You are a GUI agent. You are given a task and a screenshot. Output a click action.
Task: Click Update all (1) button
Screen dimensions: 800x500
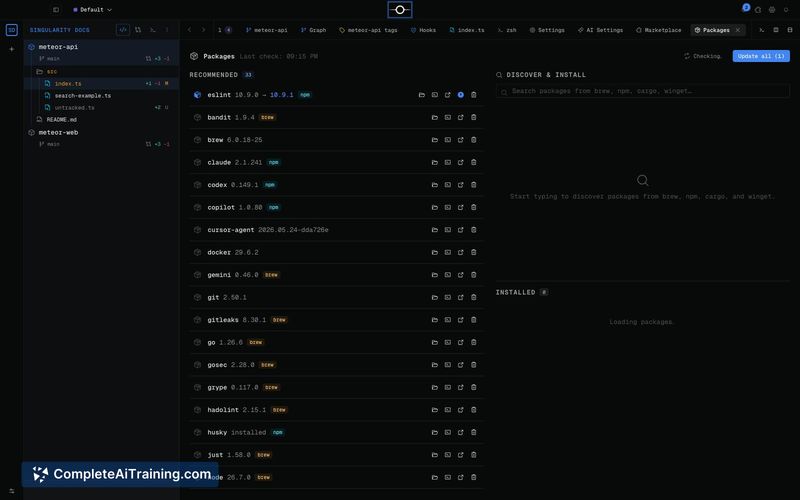click(x=761, y=56)
